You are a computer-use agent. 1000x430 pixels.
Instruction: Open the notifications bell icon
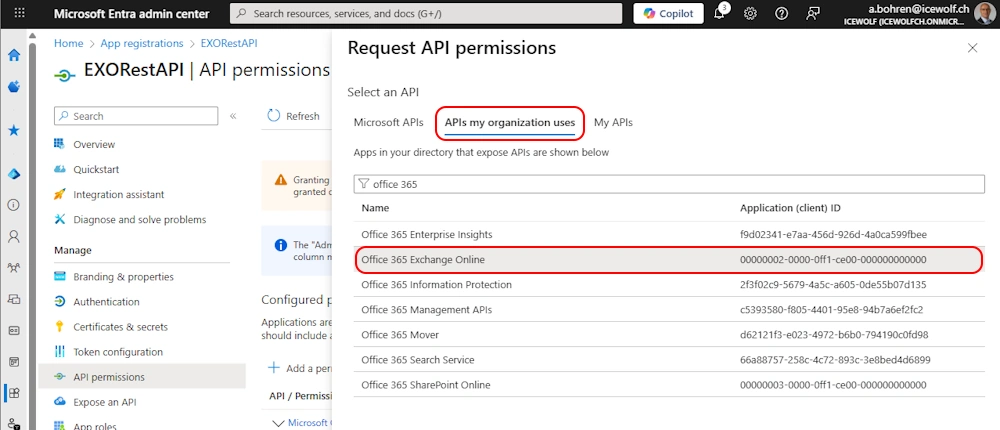[719, 13]
